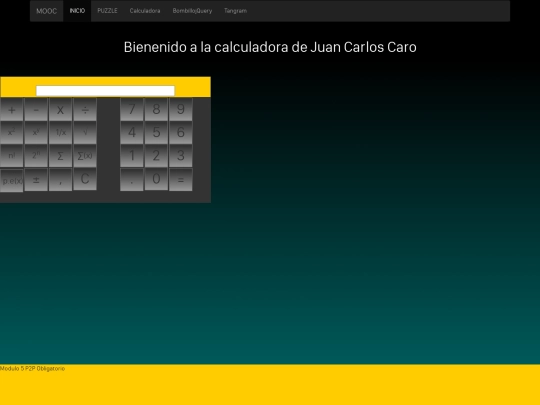
Task: Focus the white calculator display field
Action: (105, 91)
